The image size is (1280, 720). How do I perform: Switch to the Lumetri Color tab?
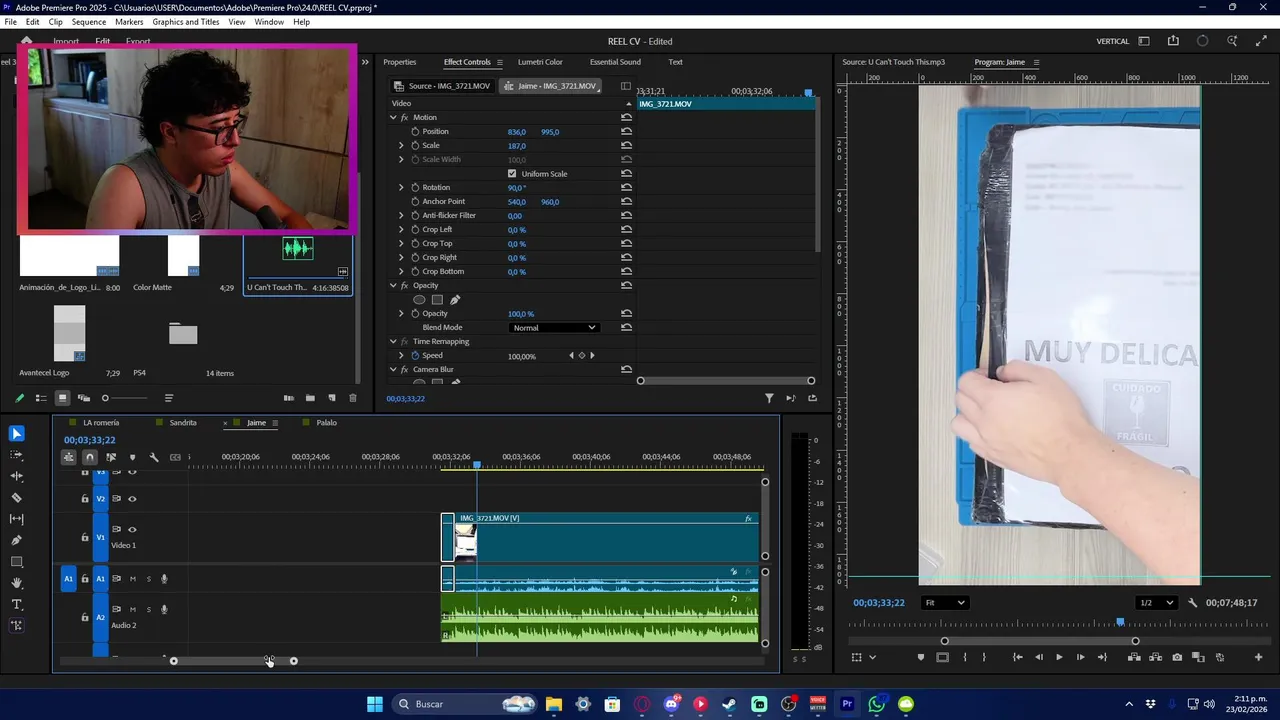(540, 62)
